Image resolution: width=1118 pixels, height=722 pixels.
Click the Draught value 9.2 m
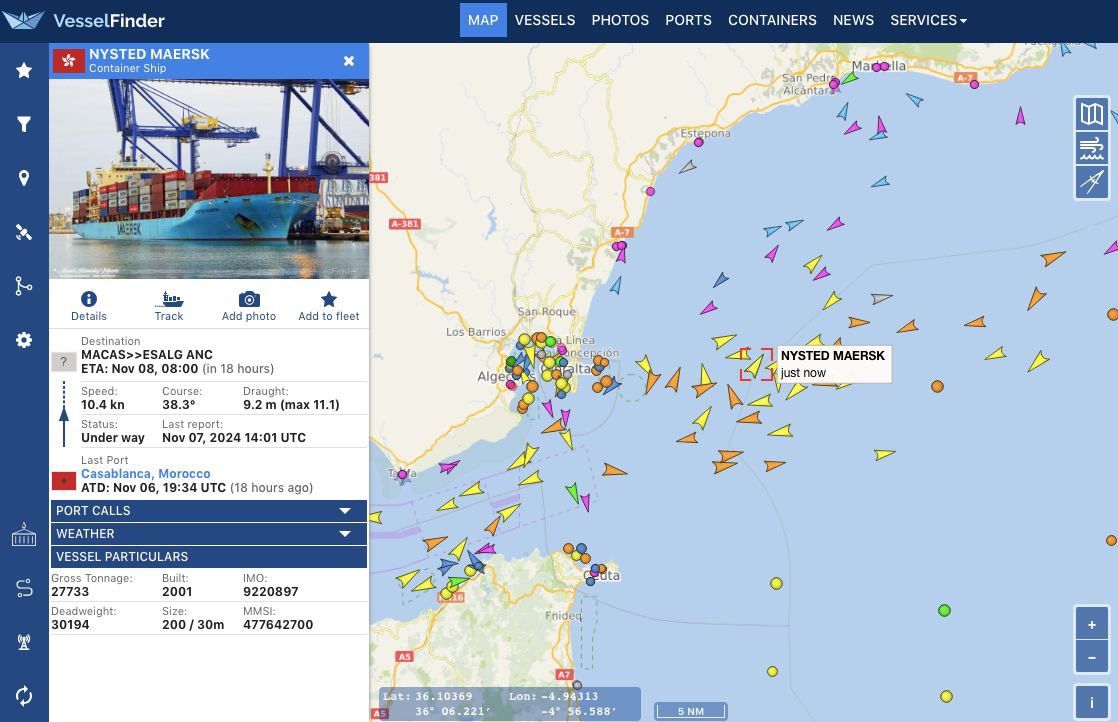291,404
